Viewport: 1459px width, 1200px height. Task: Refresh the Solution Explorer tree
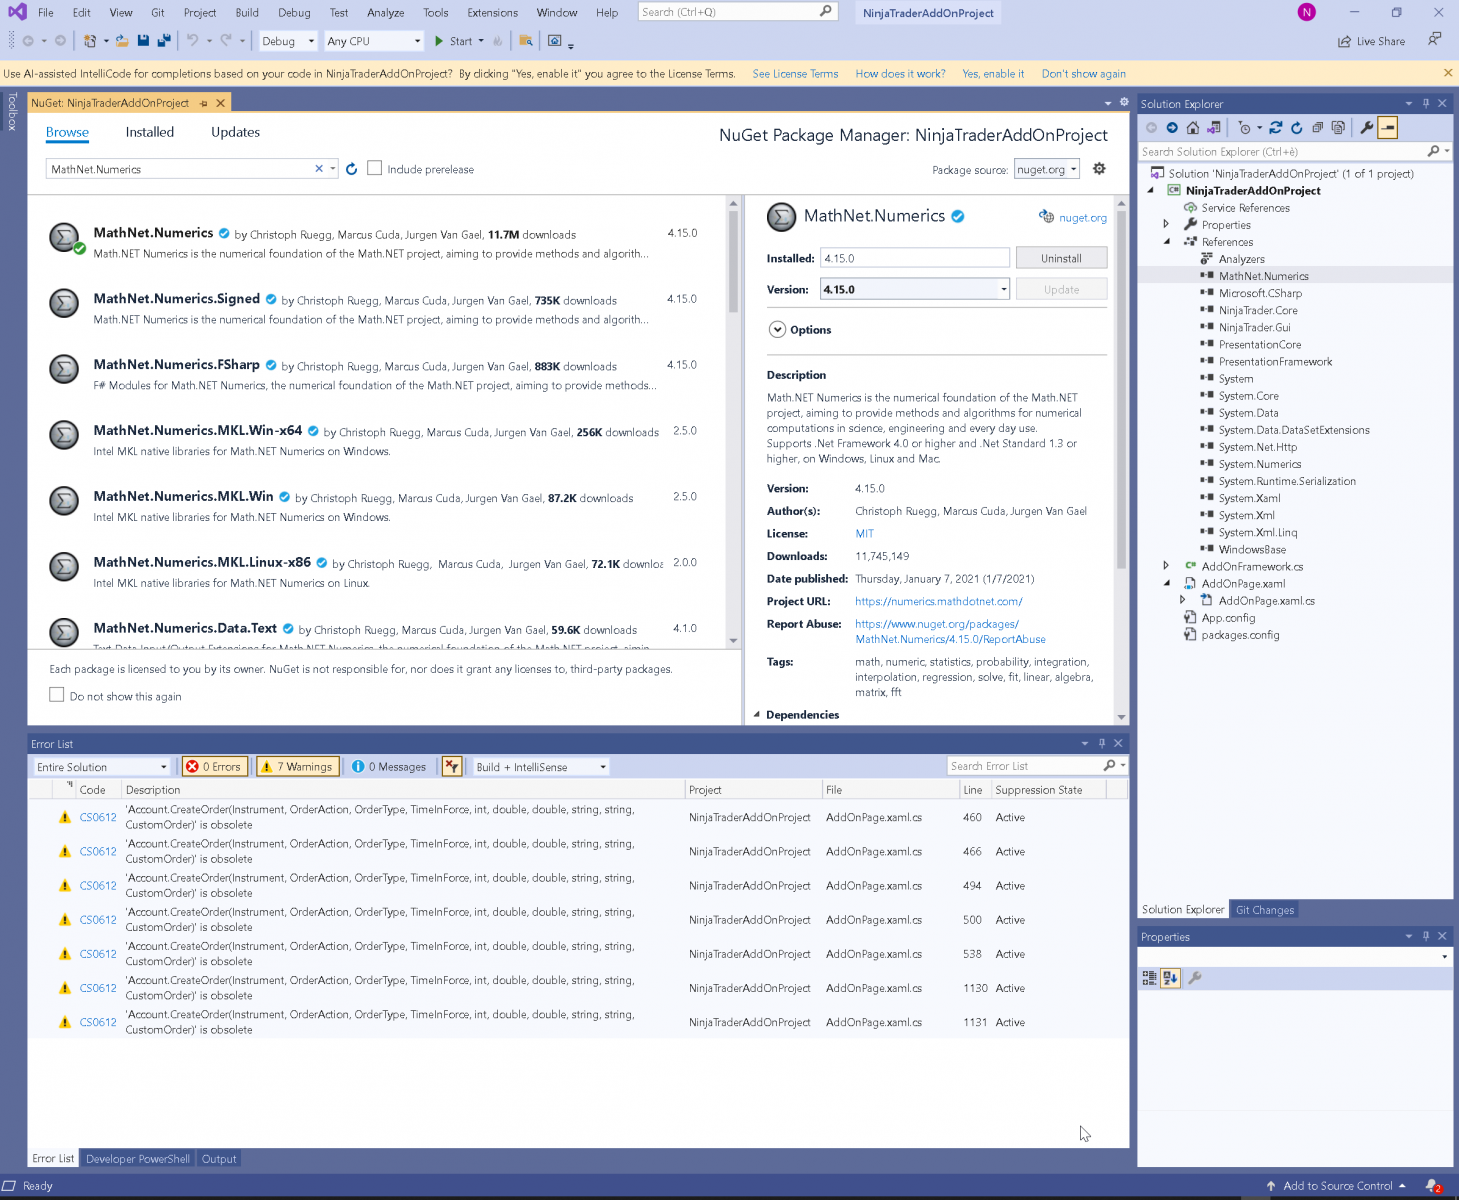1297,128
